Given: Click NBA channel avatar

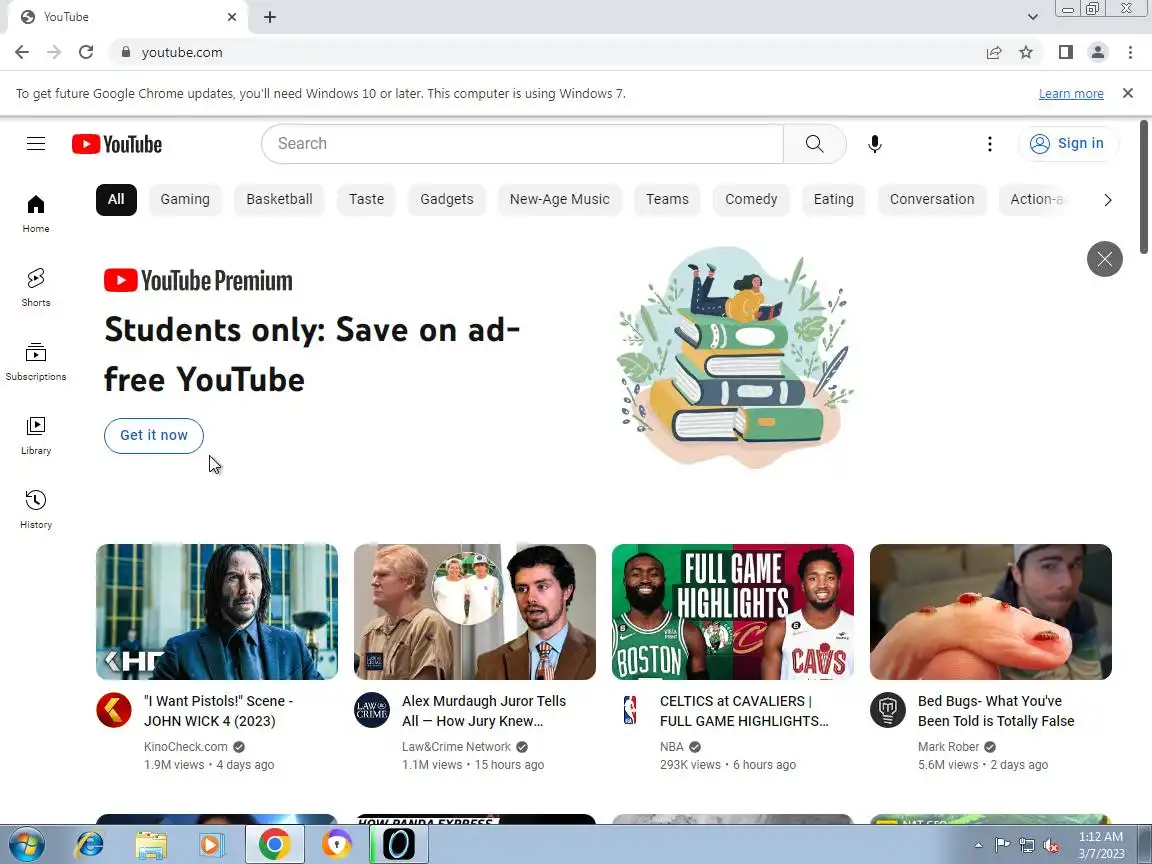Looking at the screenshot, I should (x=630, y=710).
